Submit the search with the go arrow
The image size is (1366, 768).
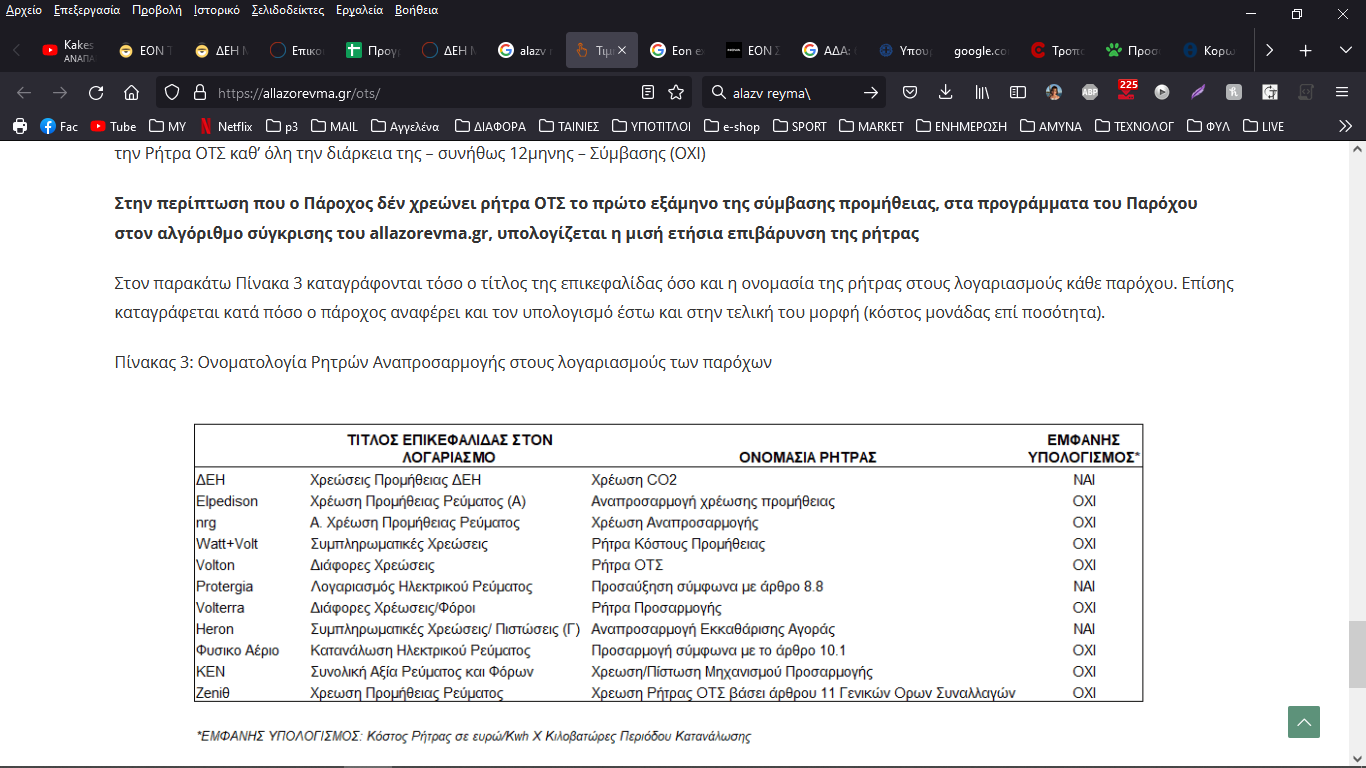tap(871, 92)
